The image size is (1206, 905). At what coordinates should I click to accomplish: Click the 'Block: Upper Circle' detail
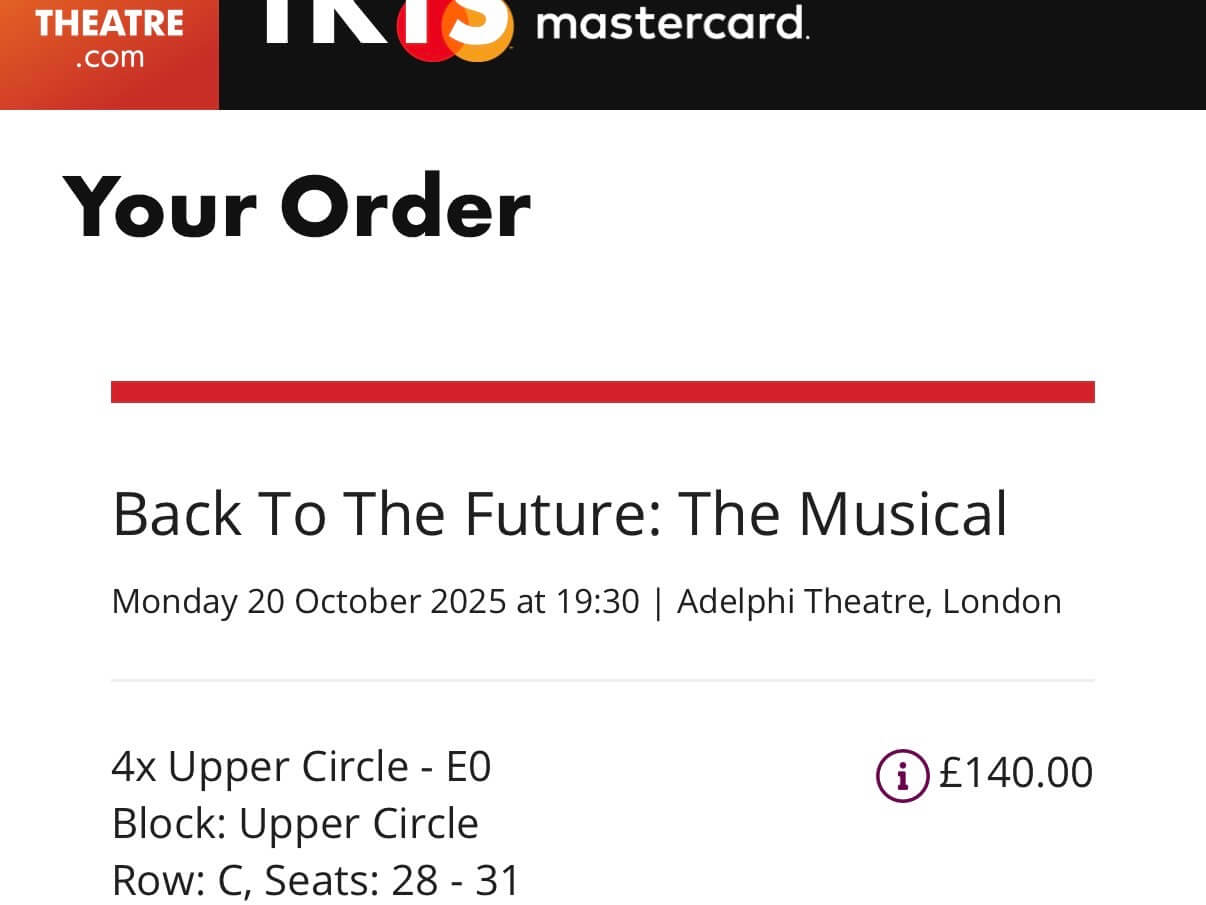point(295,824)
